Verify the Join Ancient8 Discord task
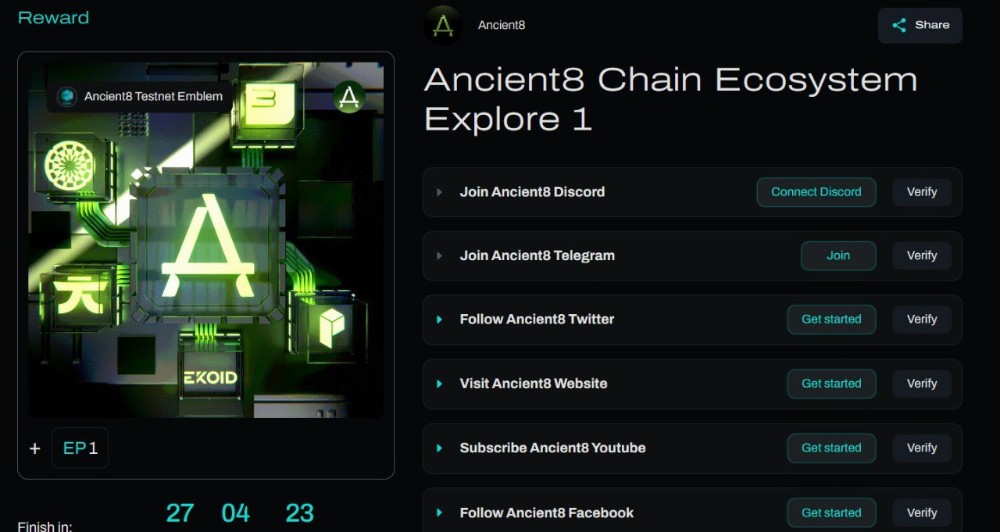This screenshot has height=532, width=1000. click(922, 192)
